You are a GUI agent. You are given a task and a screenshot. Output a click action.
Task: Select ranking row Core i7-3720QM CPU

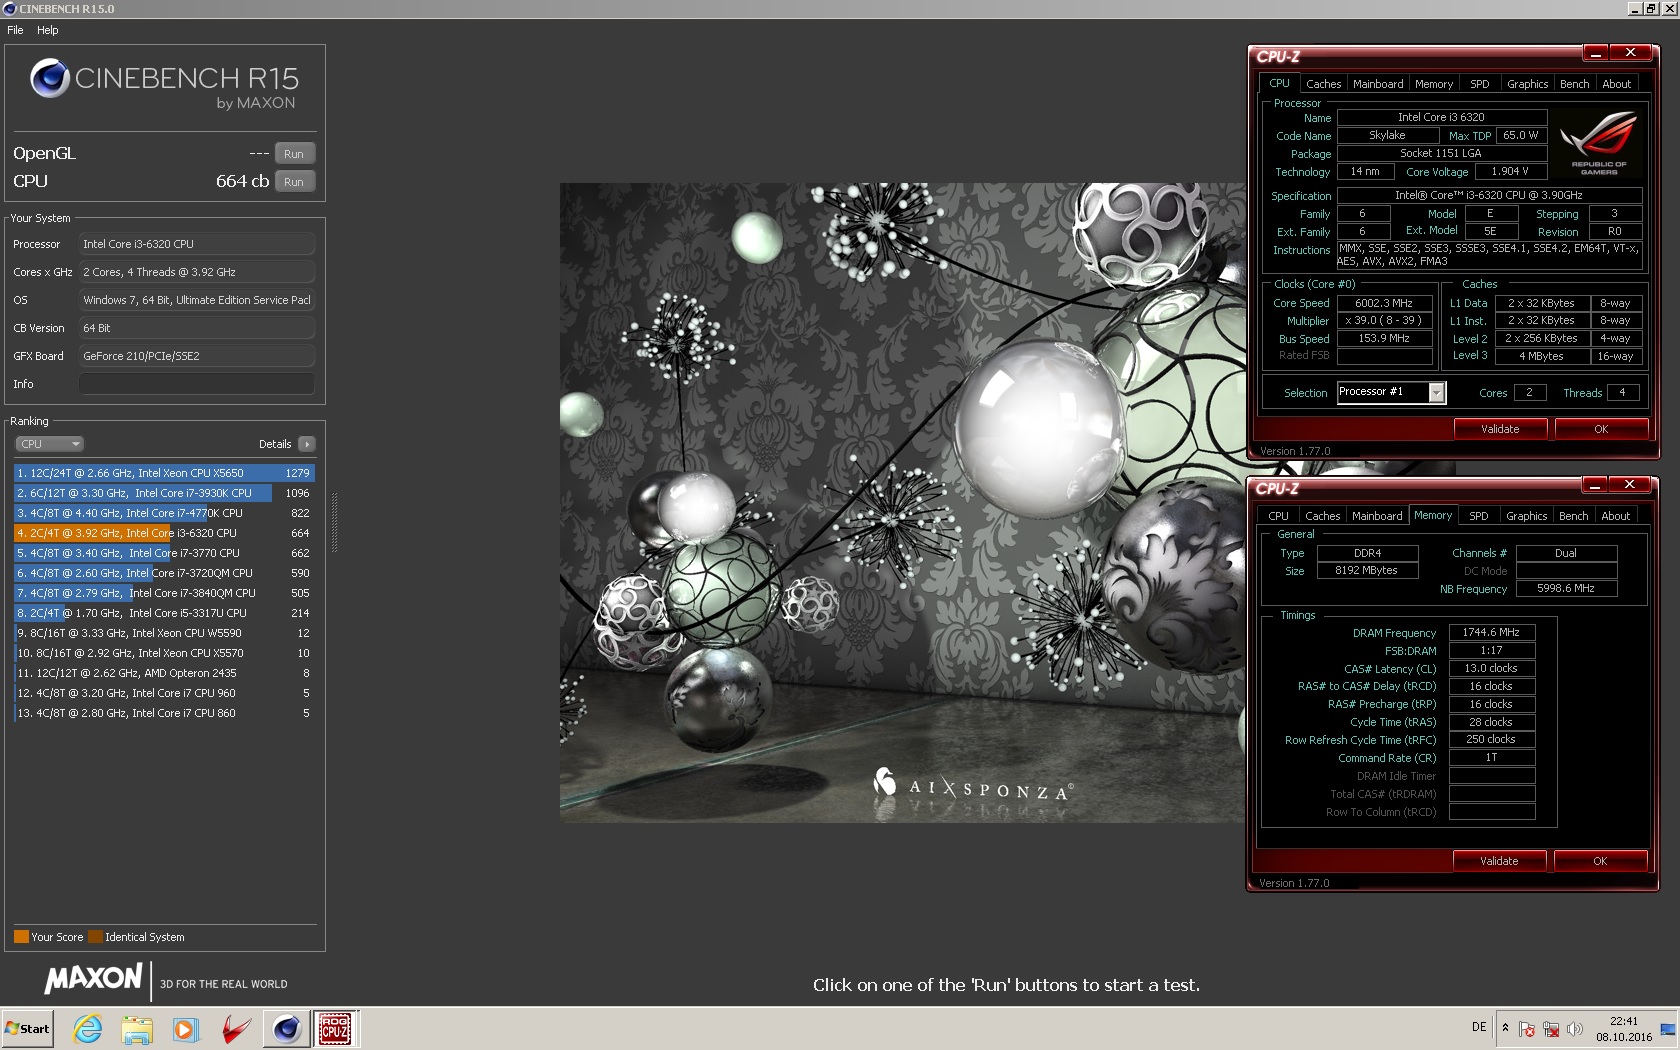[x=164, y=573]
